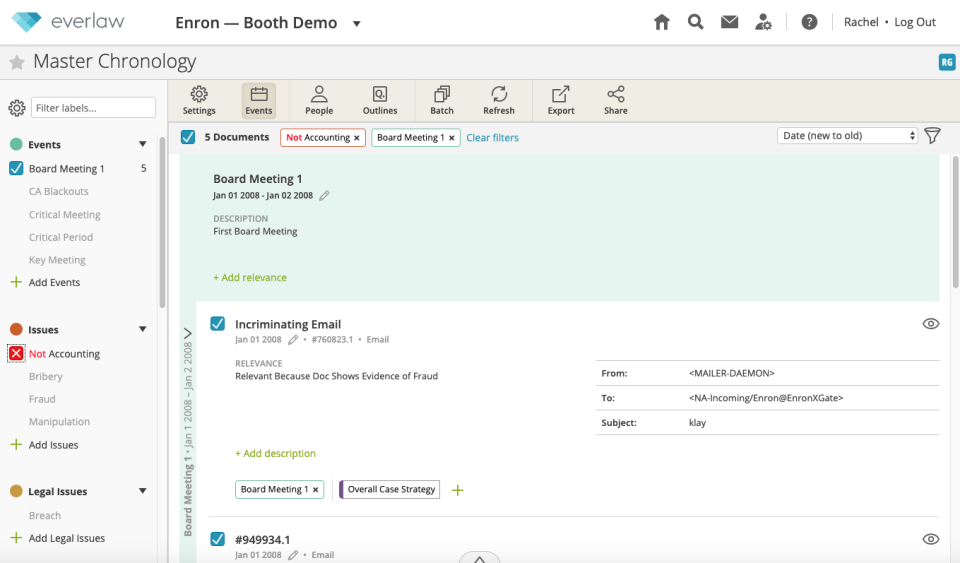Preview Incriminating Email with eye icon
This screenshot has width=960, height=563.
pos(931,324)
